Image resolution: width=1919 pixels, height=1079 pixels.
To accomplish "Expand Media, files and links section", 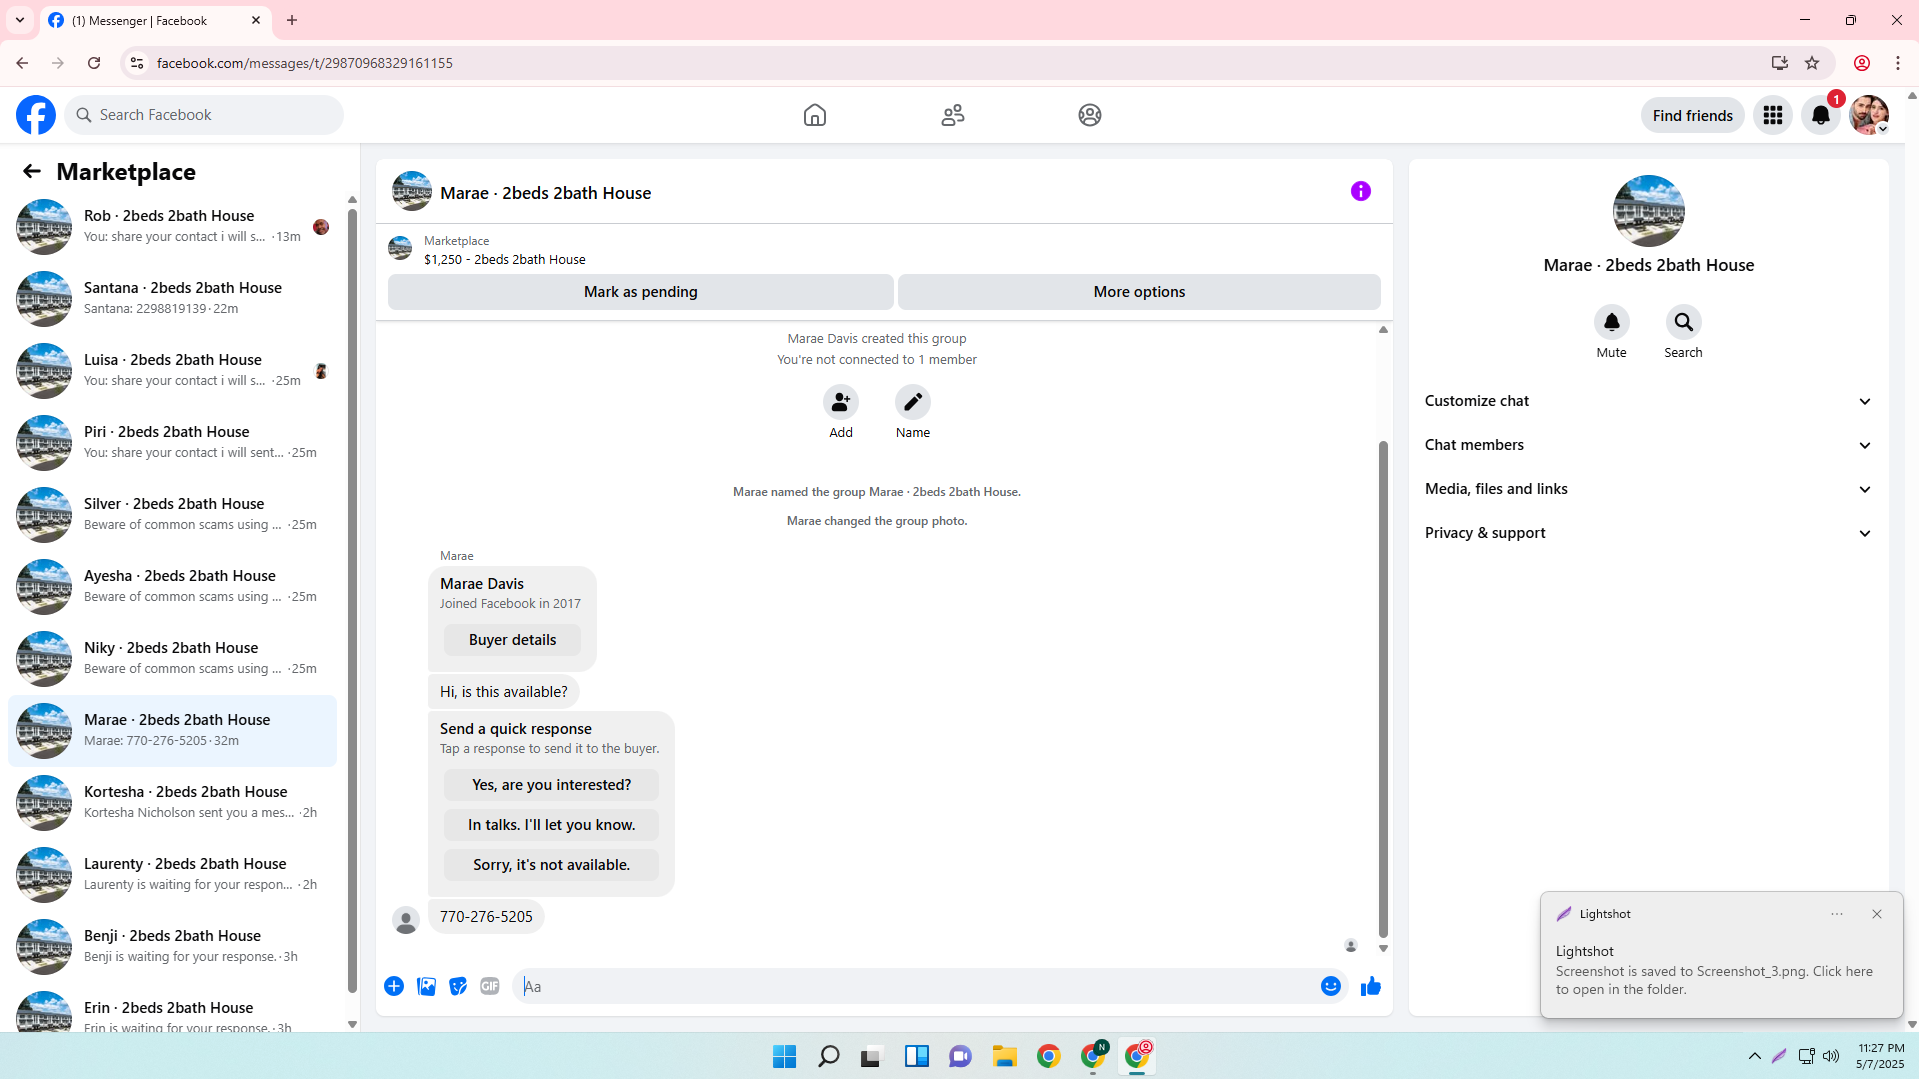I will point(1649,489).
